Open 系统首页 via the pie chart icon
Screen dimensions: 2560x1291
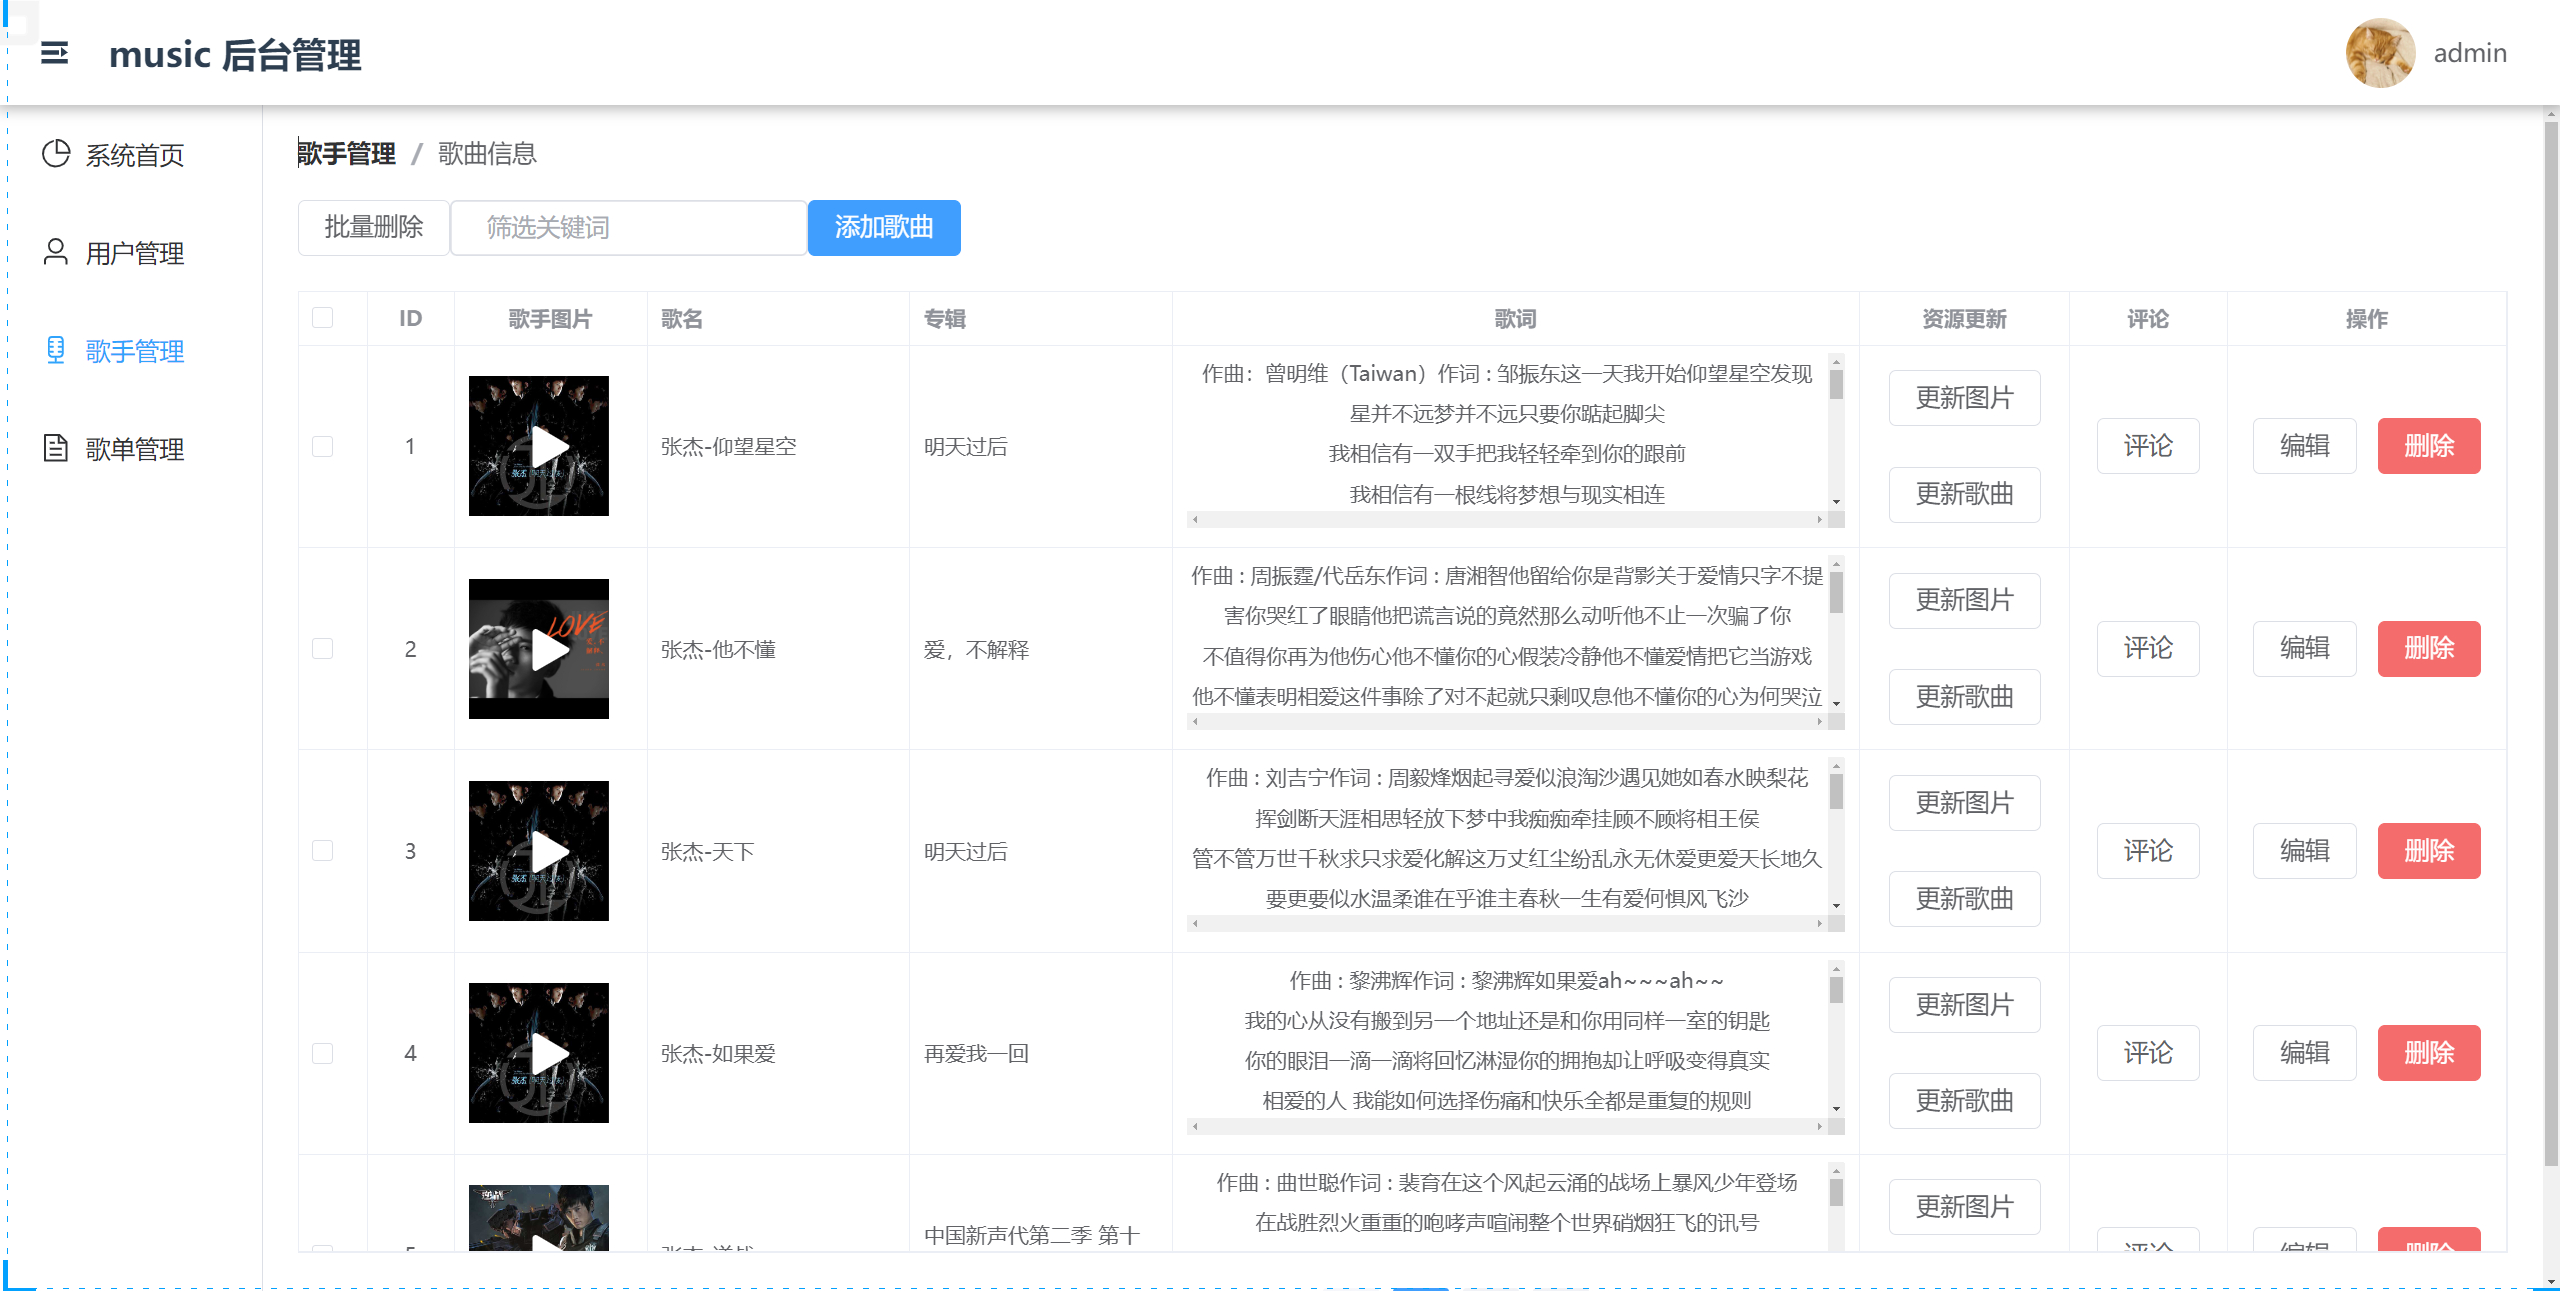pyautogui.click(x=56, y=155)
